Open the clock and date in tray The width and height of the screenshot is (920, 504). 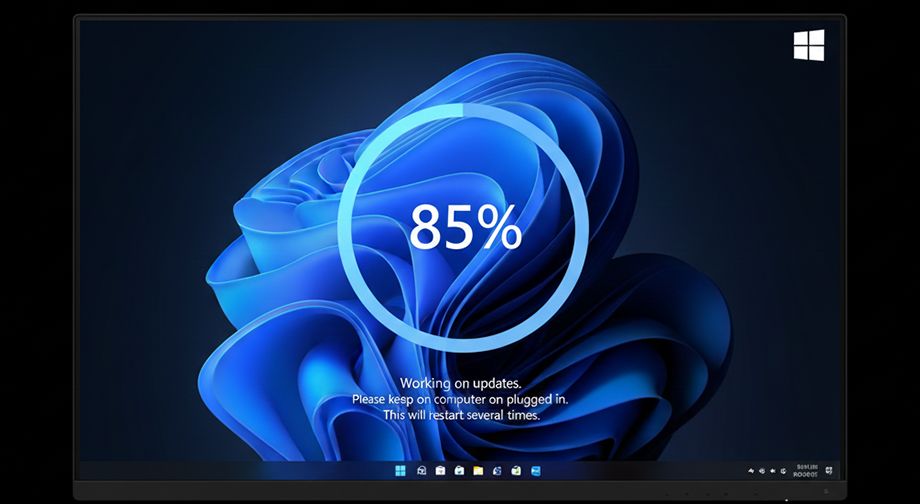tap(806, 470)
